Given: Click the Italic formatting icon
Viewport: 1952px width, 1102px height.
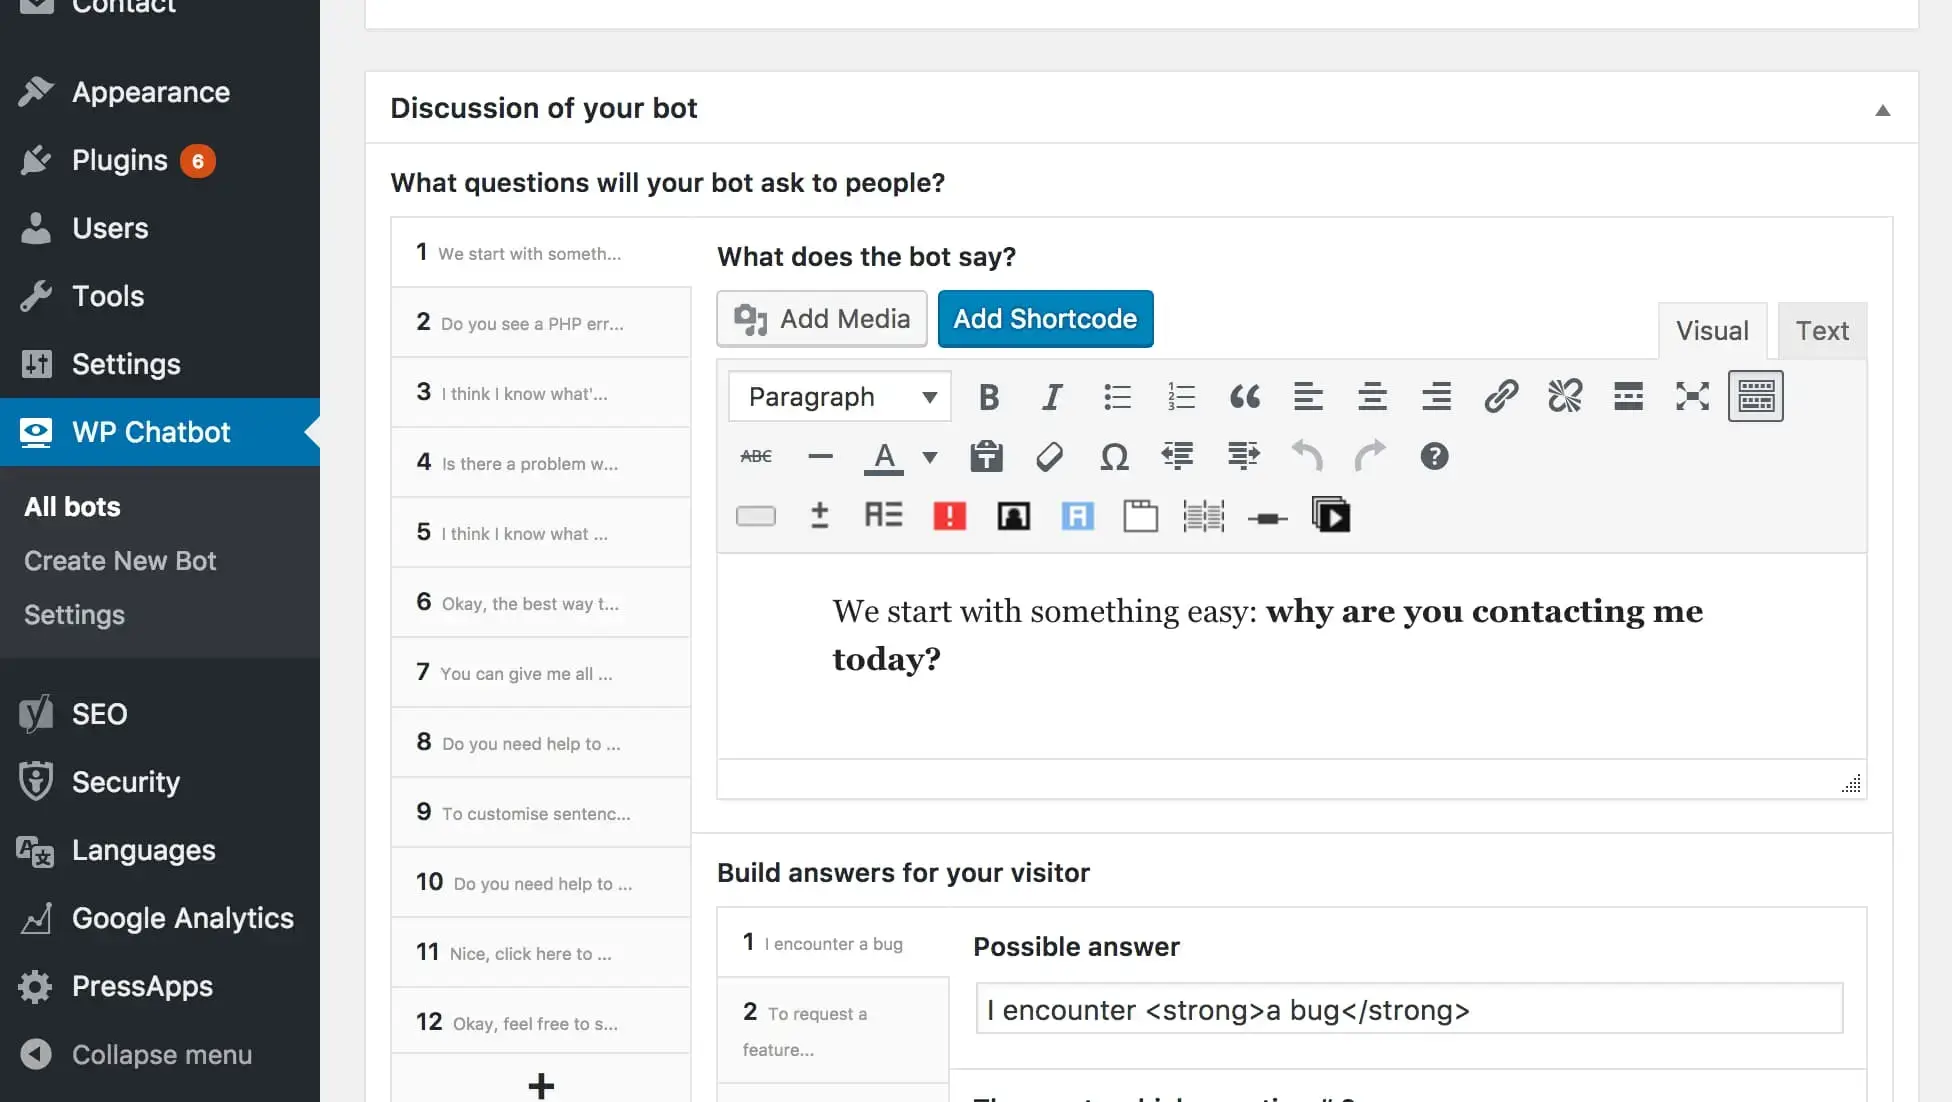Looking at the screenshot, I should (1051, 395).
